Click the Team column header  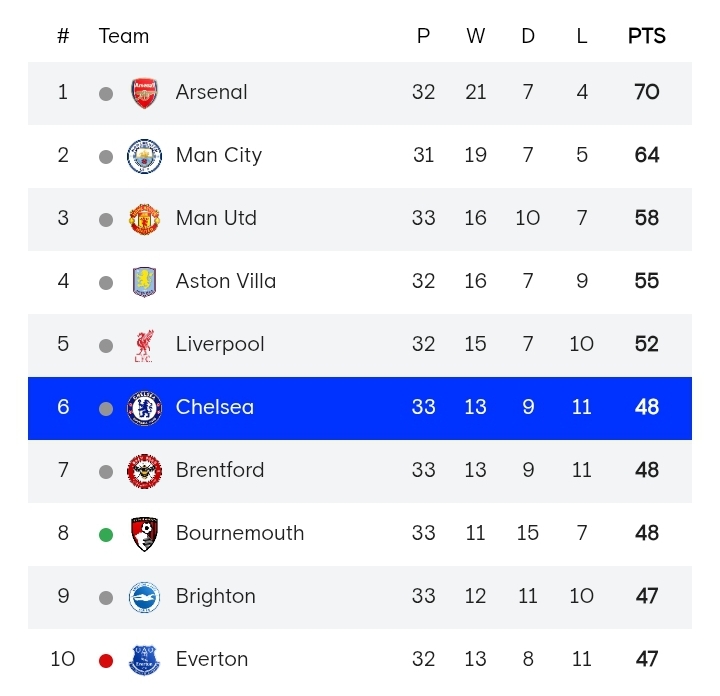tap(124, 36)
